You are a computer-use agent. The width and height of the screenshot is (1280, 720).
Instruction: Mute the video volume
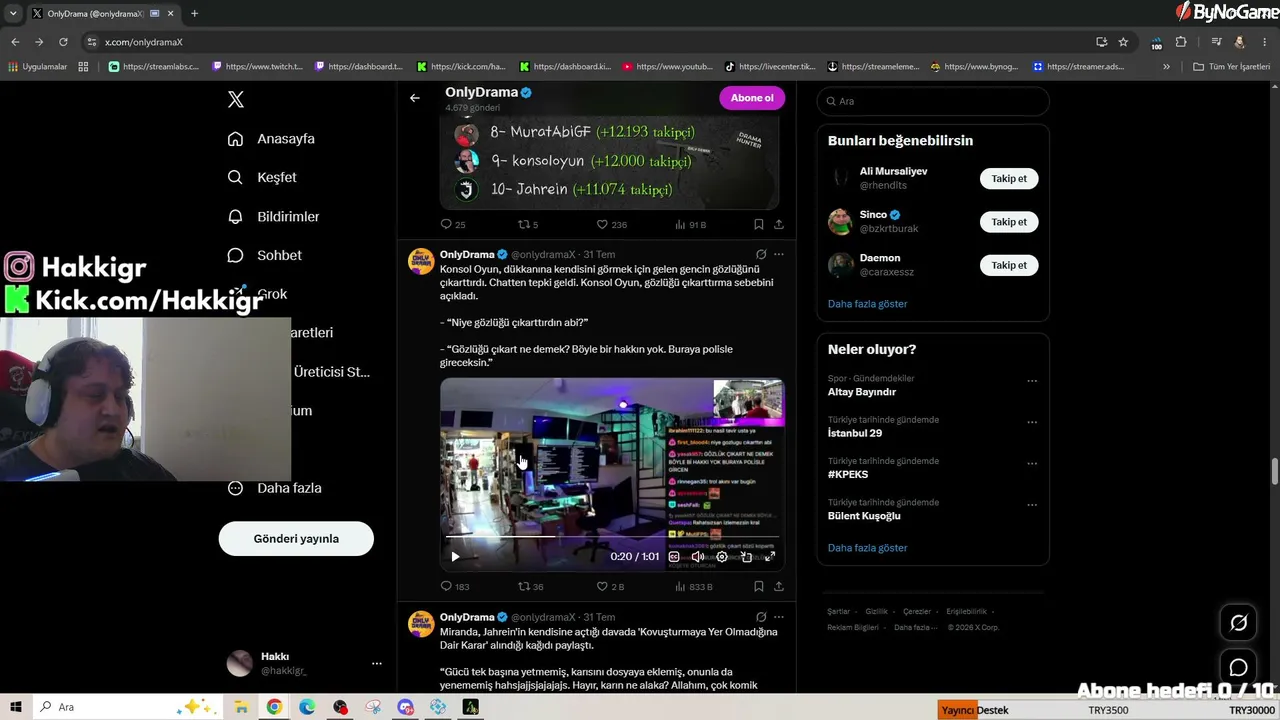click(698, 557)
